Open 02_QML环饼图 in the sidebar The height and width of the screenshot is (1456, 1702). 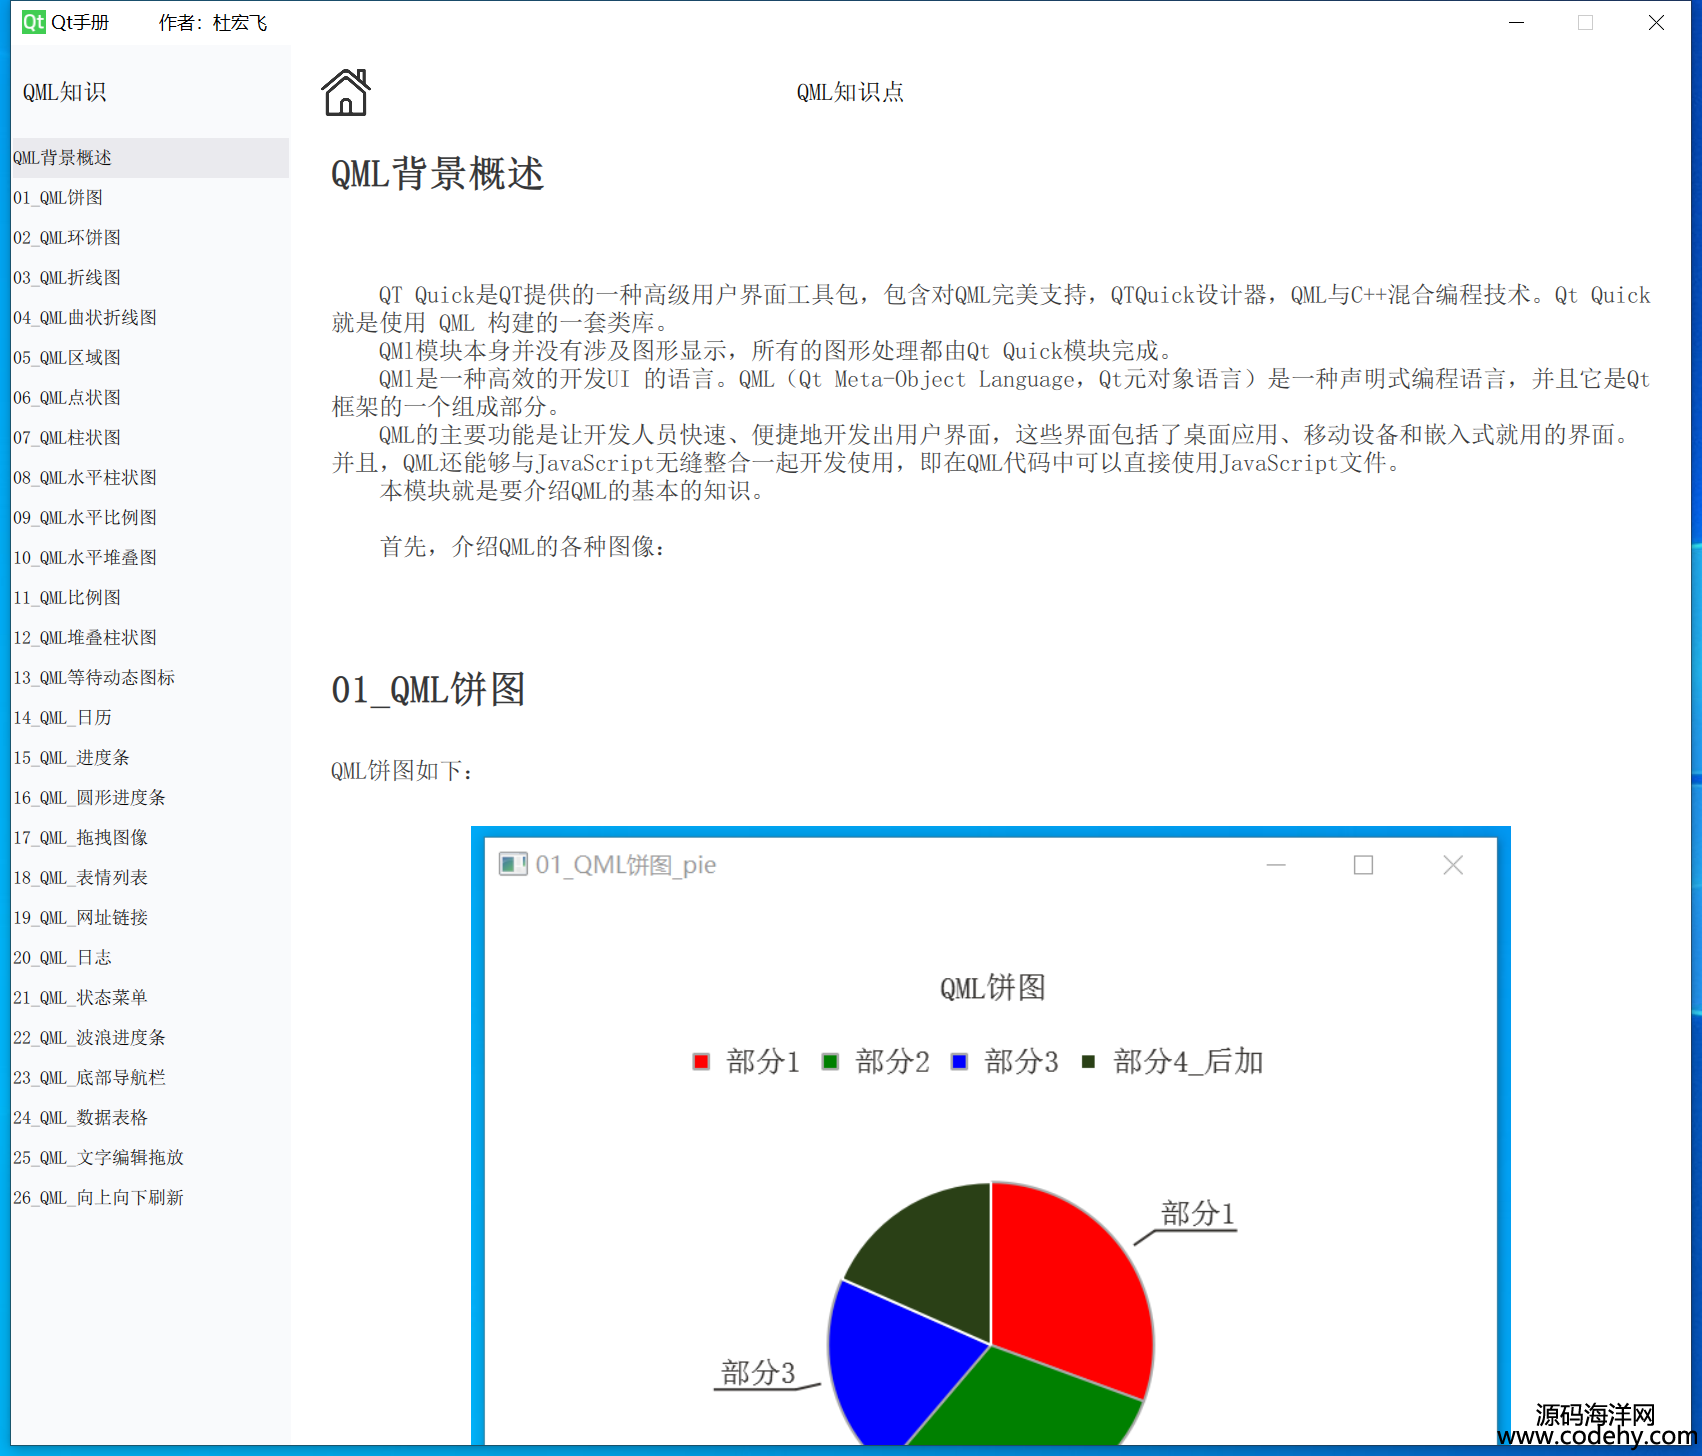tap(150, 238)
